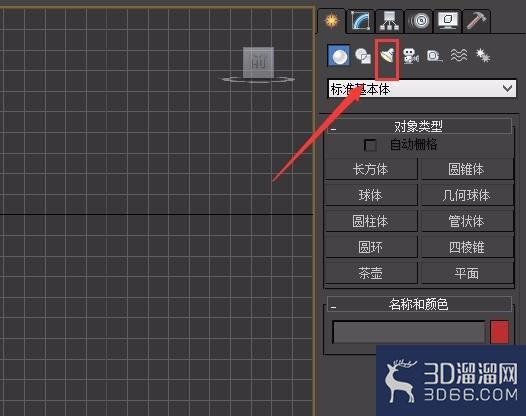526x416 pixels.
Task: Collapse the 对象类型 rollout
Action: (x=419, y=126)
